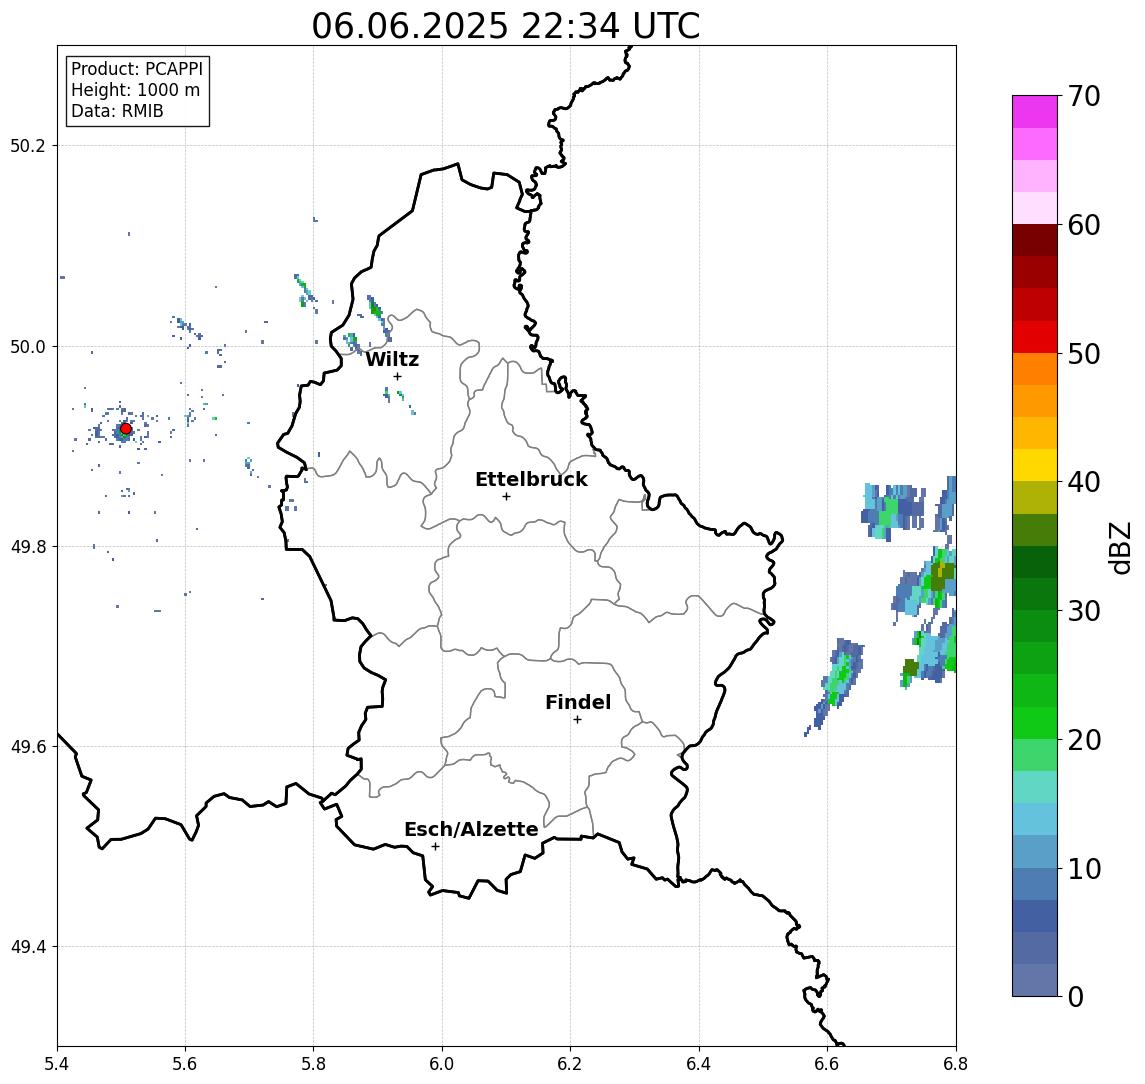
Task: Click the dBZ colorbar axis label
Action: (1120, 547)
